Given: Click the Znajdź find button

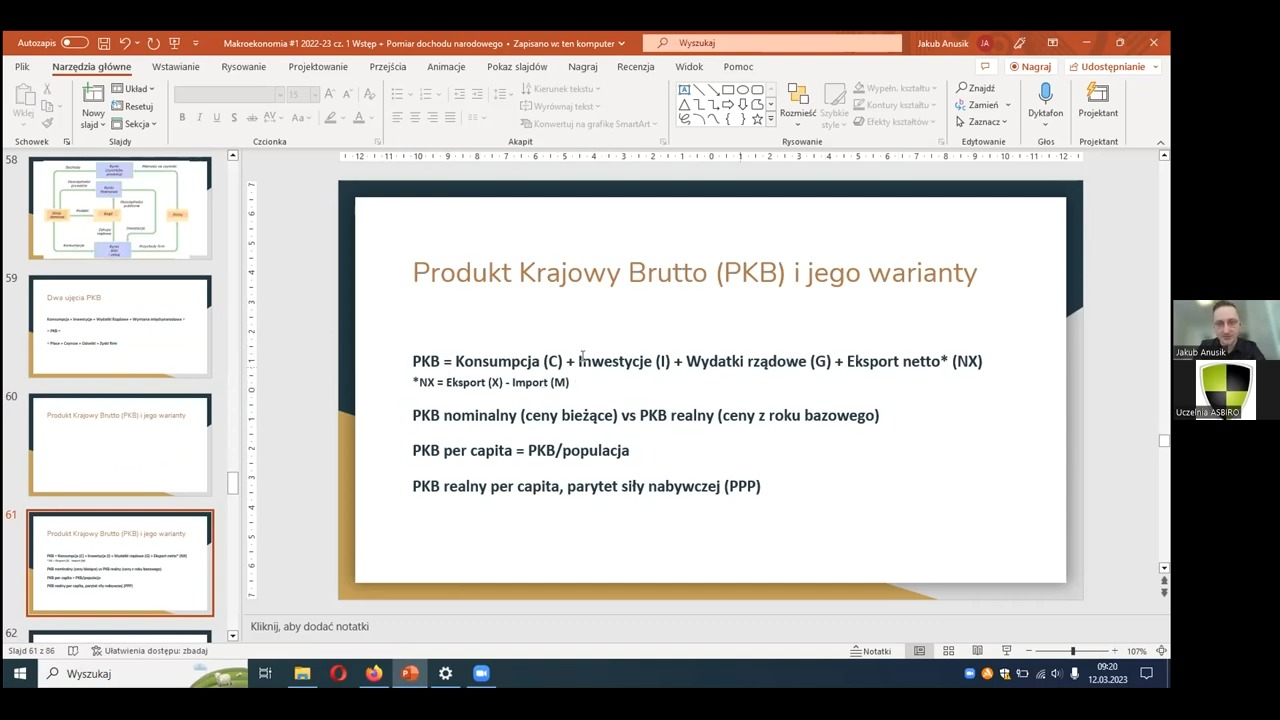Looking at the screenshot, I should point(976,88).
